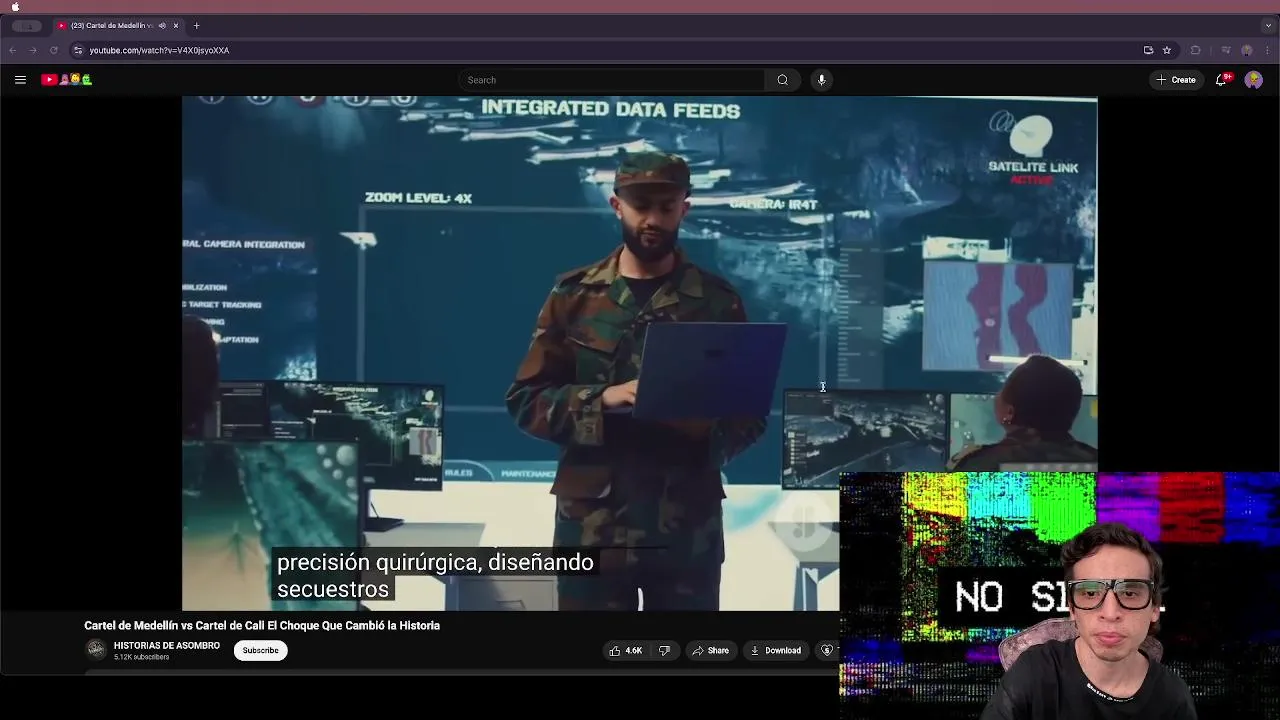Image resolution: width=1280 pixels, height=720 pixels.
Task: Open the Create menu
Action: [x=1176, y=80]
